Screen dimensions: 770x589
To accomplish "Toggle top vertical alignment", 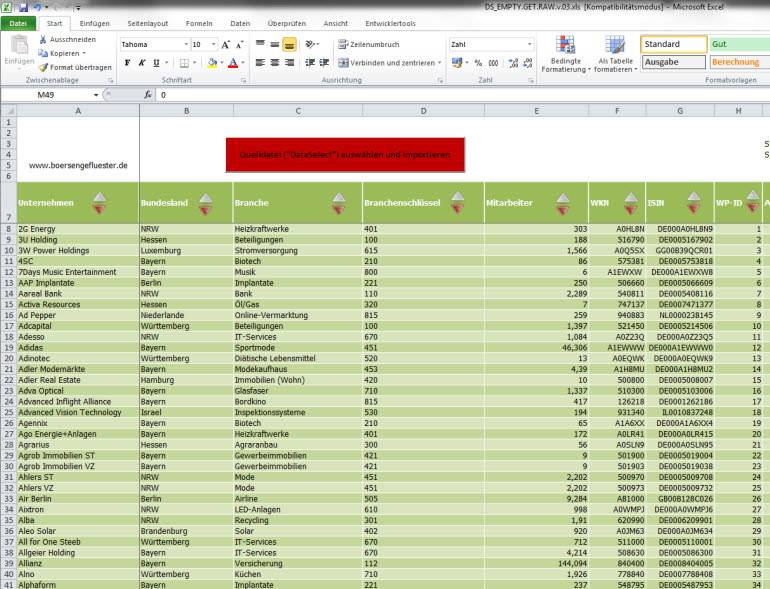I will pos(260,45).
